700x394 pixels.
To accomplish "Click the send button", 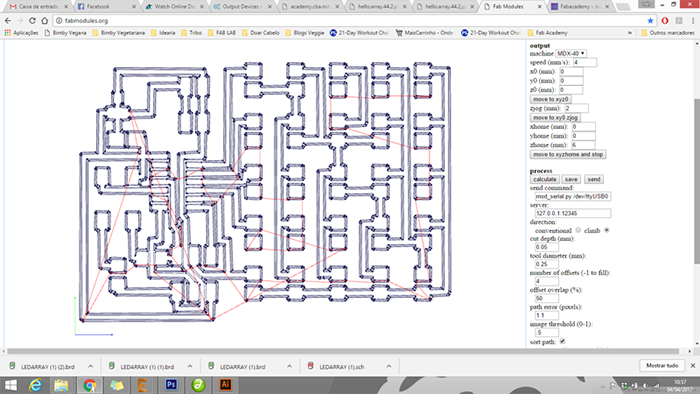I will point(594,179).
